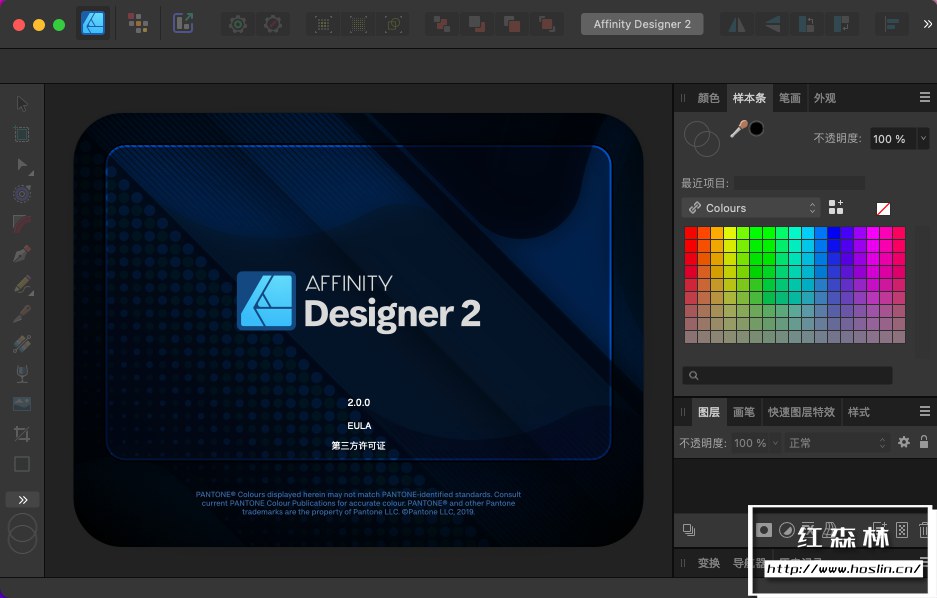Viewport: 937px width, 598px height.
Task: Toggle the fill/stroke selector circles in Swatches
Action: (x=702, y=139)
